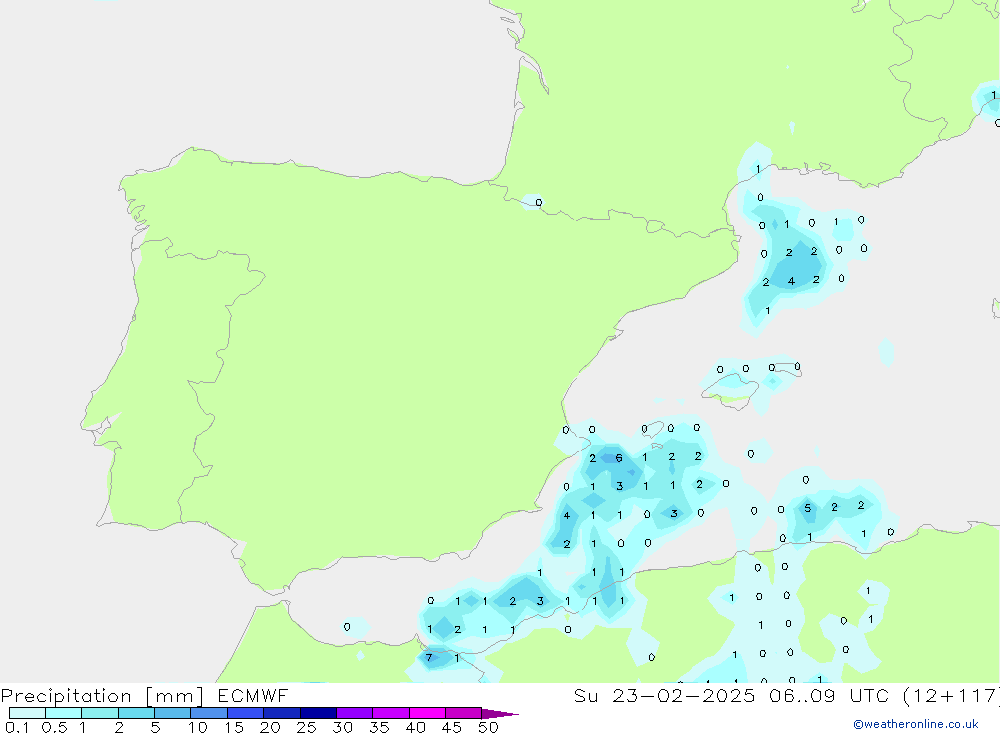
Task: Click the '06..09 UTC' time text
Action: (x=829, y=696)
